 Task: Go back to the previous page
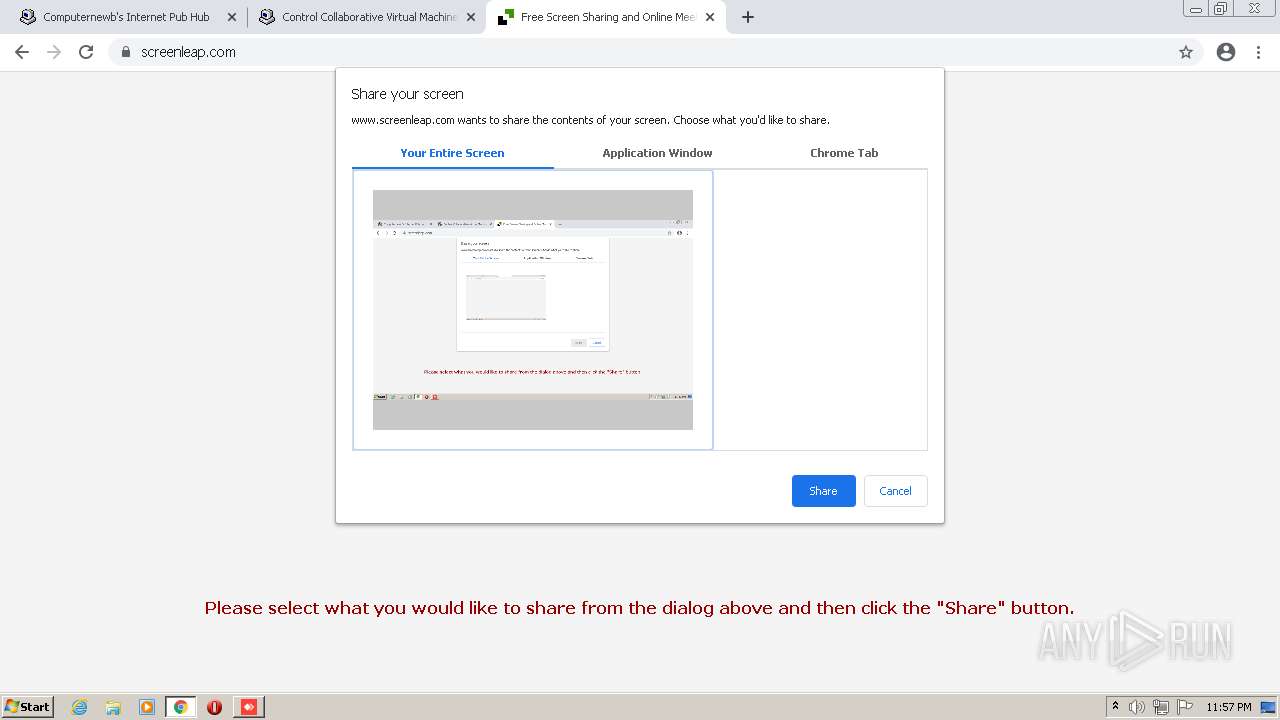22,52
